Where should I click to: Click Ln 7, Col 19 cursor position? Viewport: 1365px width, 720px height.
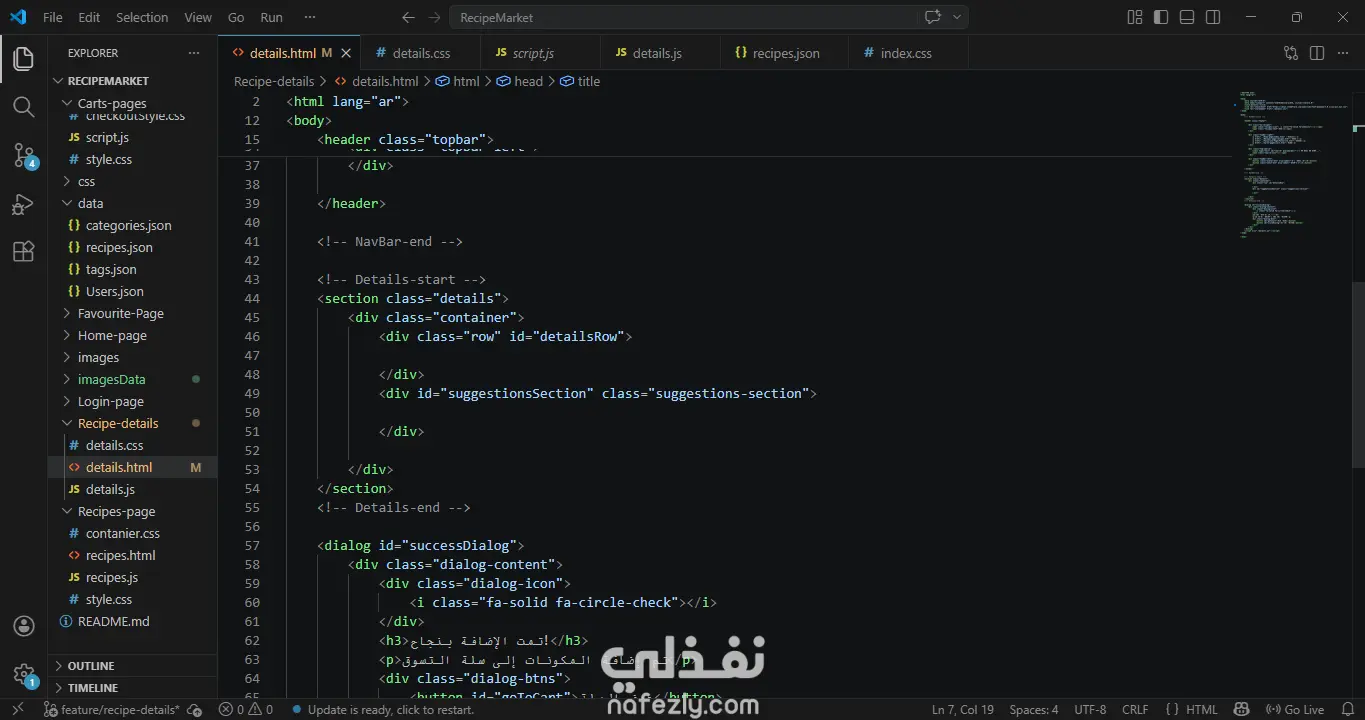click(x=962, y=710)
